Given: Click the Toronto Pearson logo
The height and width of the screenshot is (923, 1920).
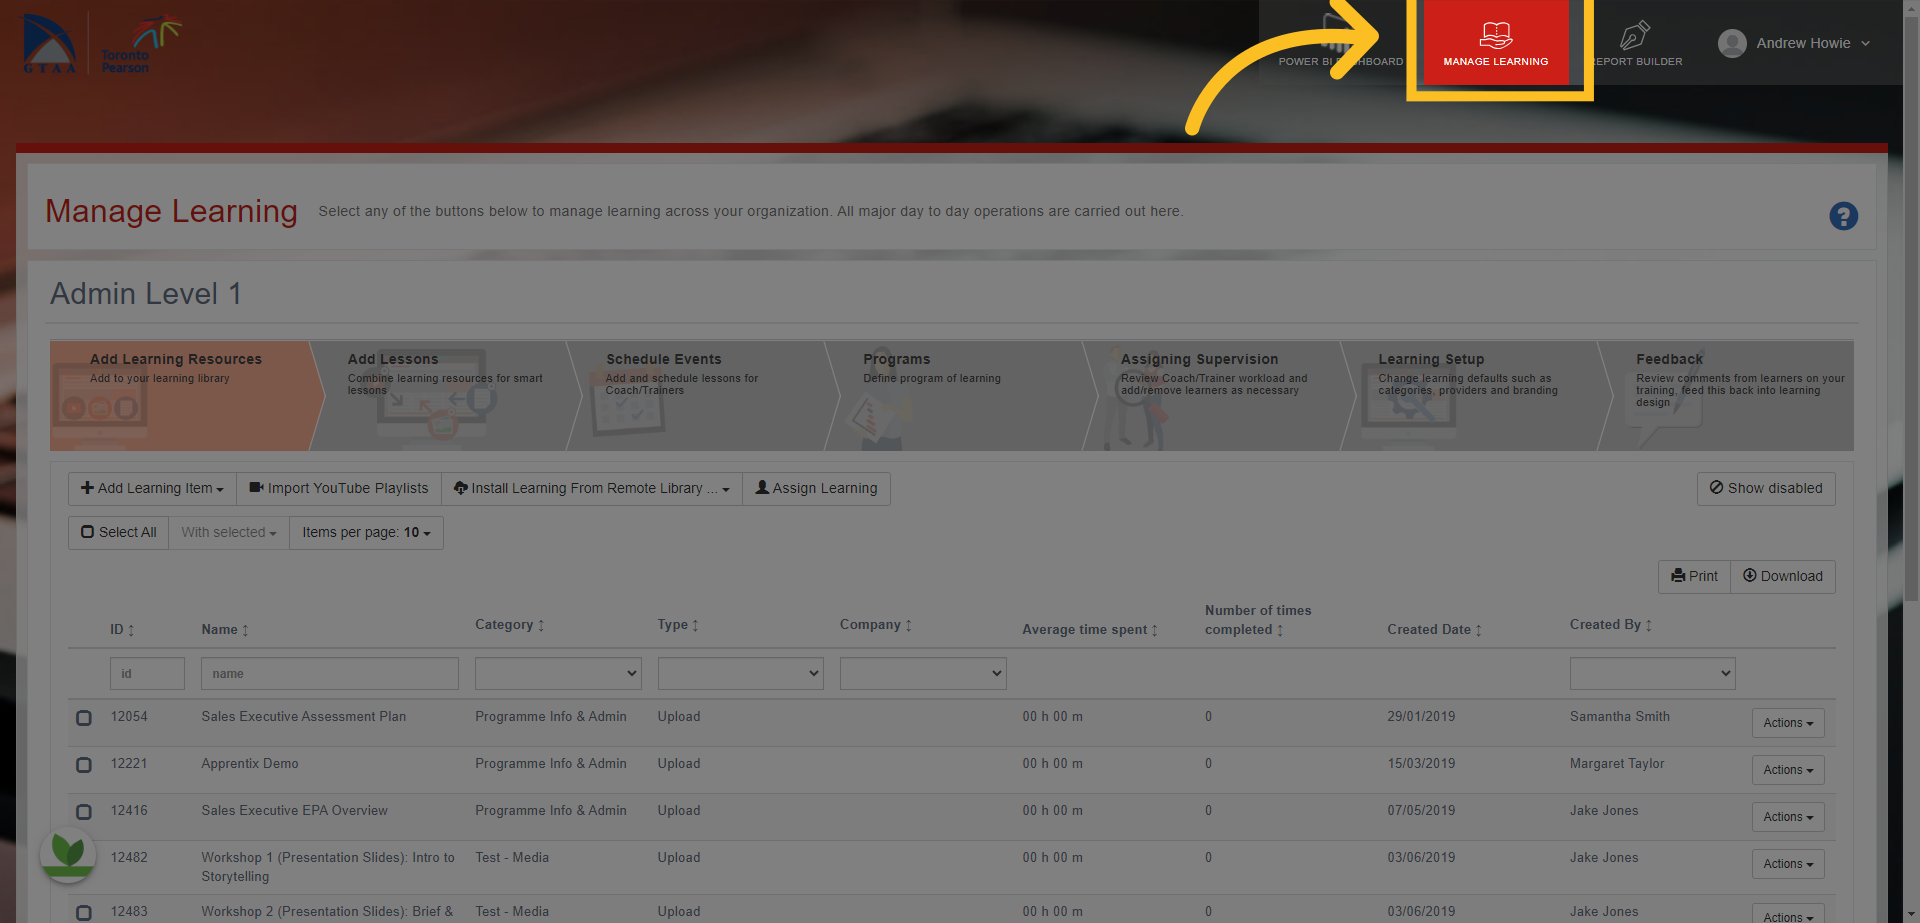Looking at the screenshot, I should (x=142, y=45).
